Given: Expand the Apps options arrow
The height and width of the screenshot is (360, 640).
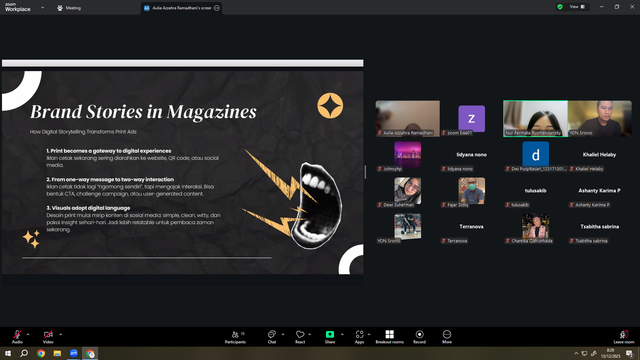Looking at the screenshot, I should click(x=369, y=334).
